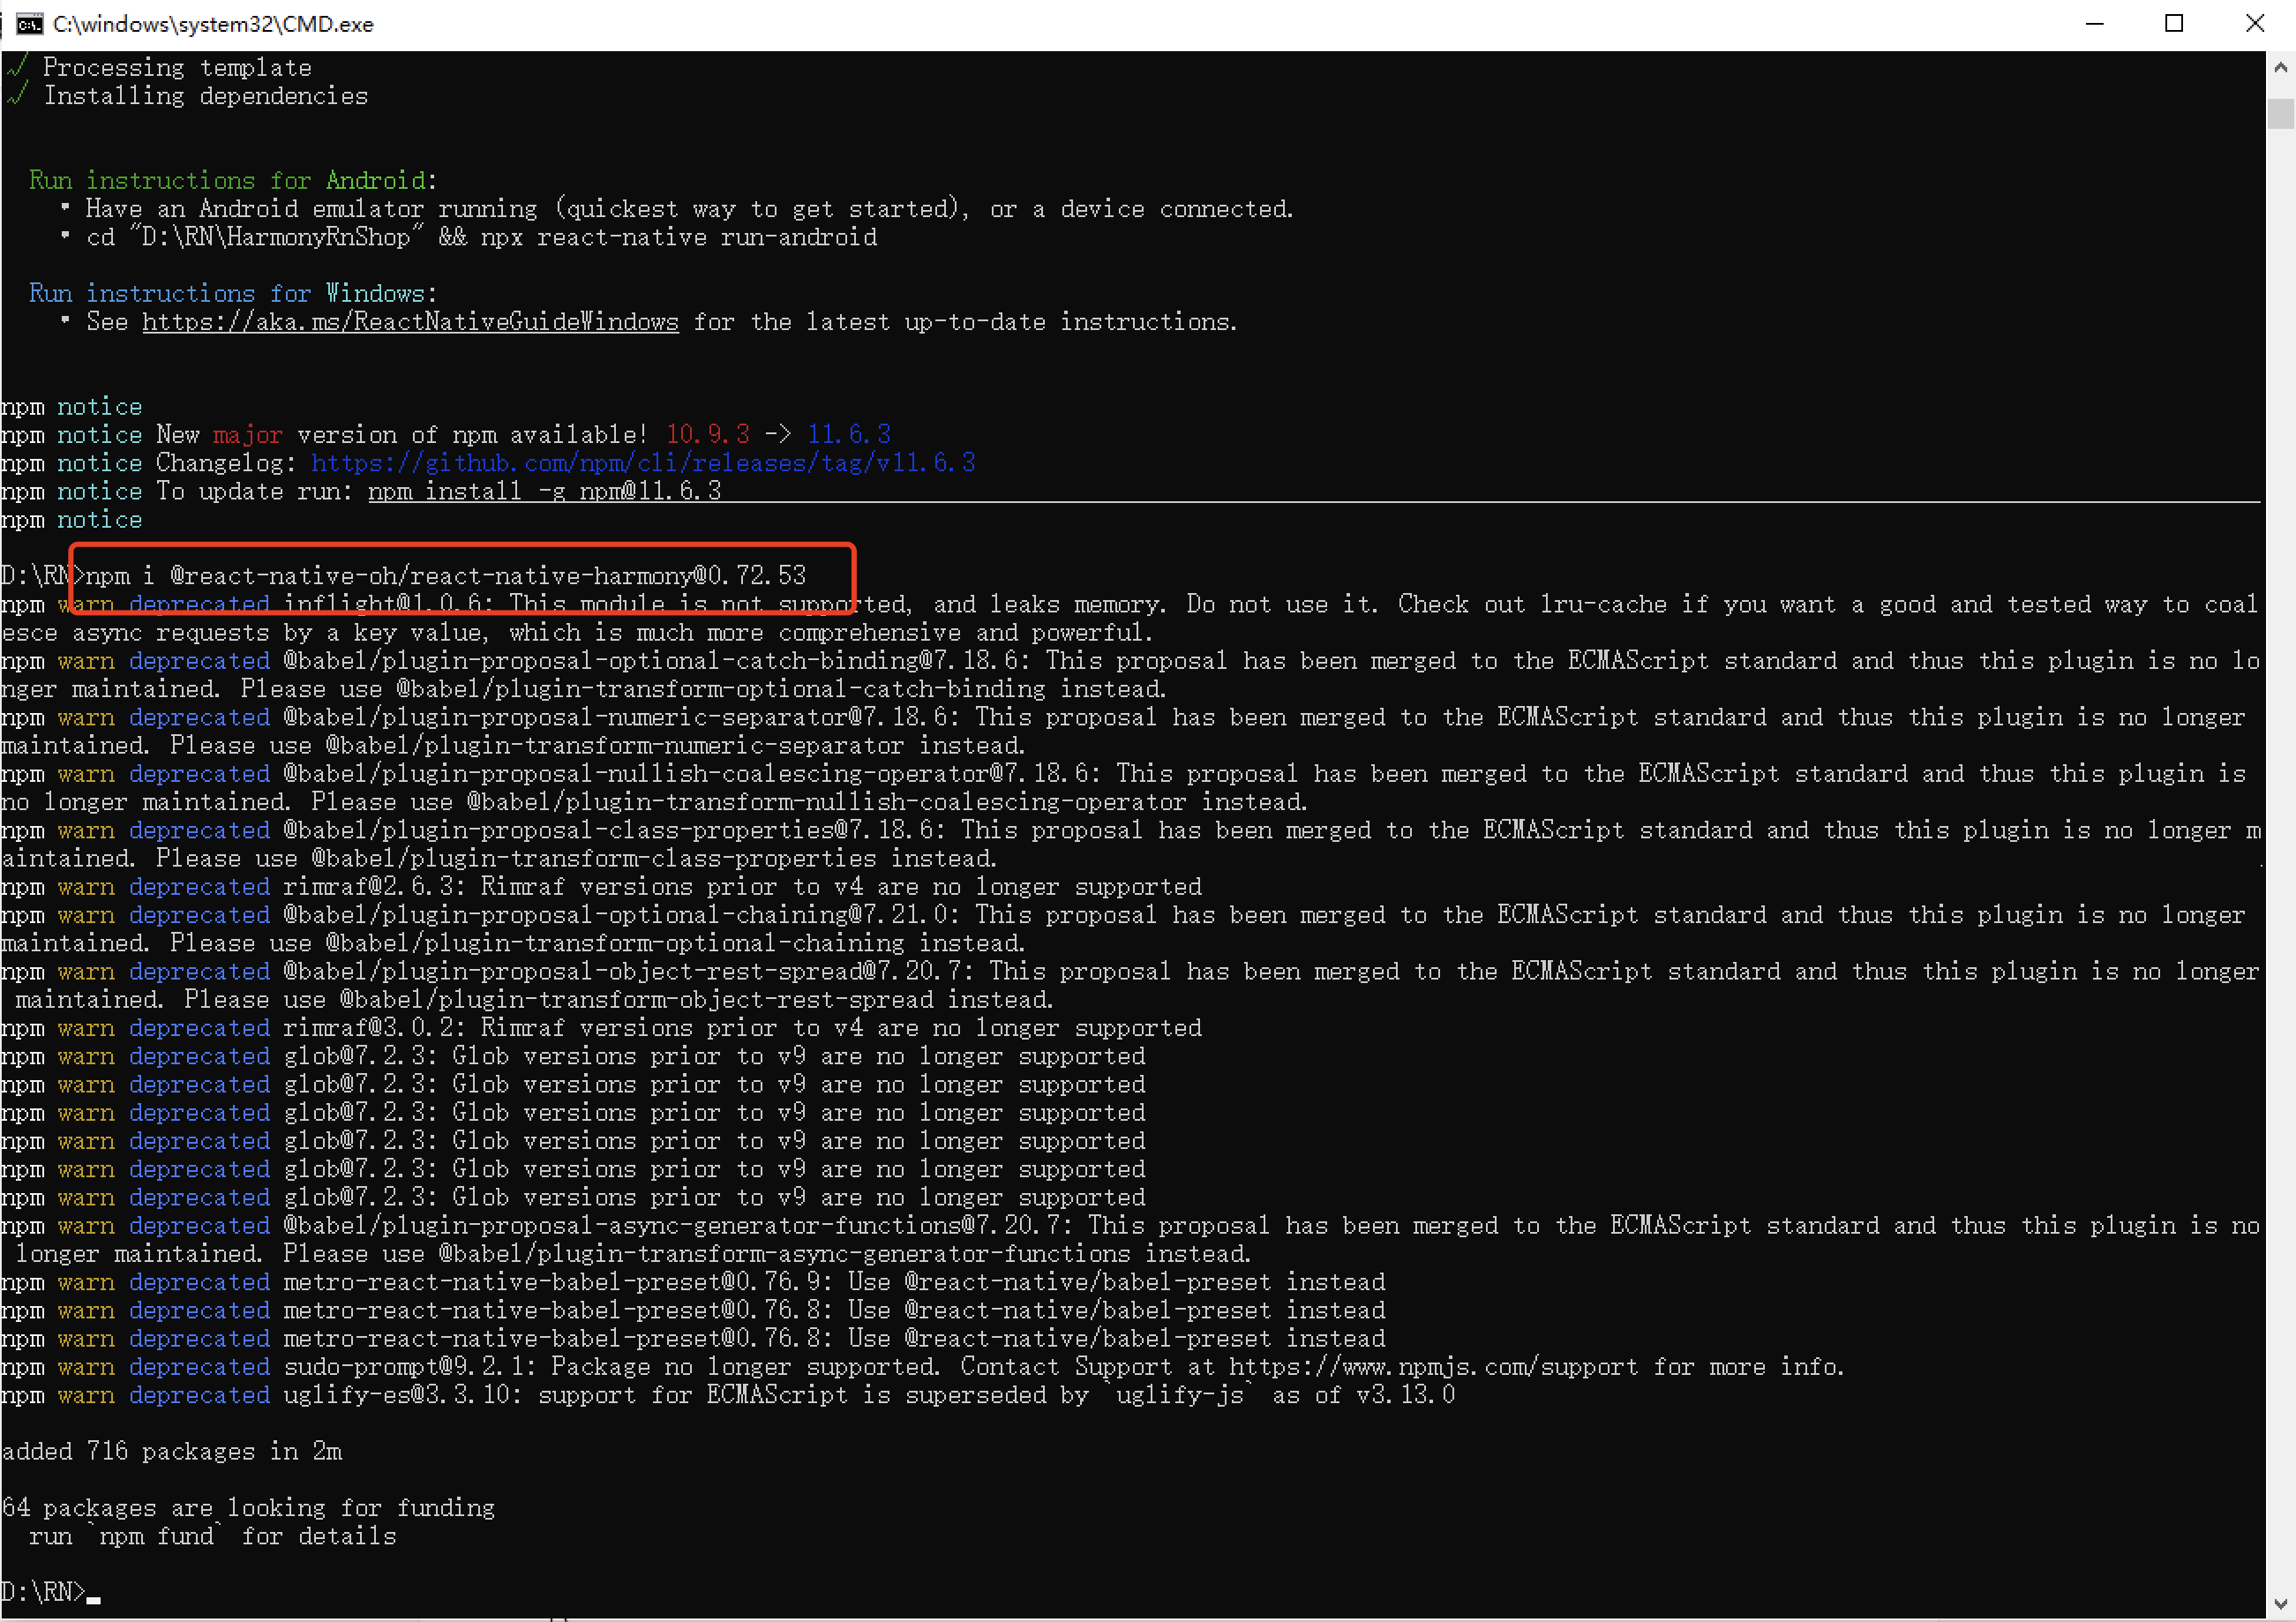Image resolution: width=2296 pixels, height=1622 pixels.
Task: Click the GitHub npm changelog URL
Action: (x=642, y=463)
